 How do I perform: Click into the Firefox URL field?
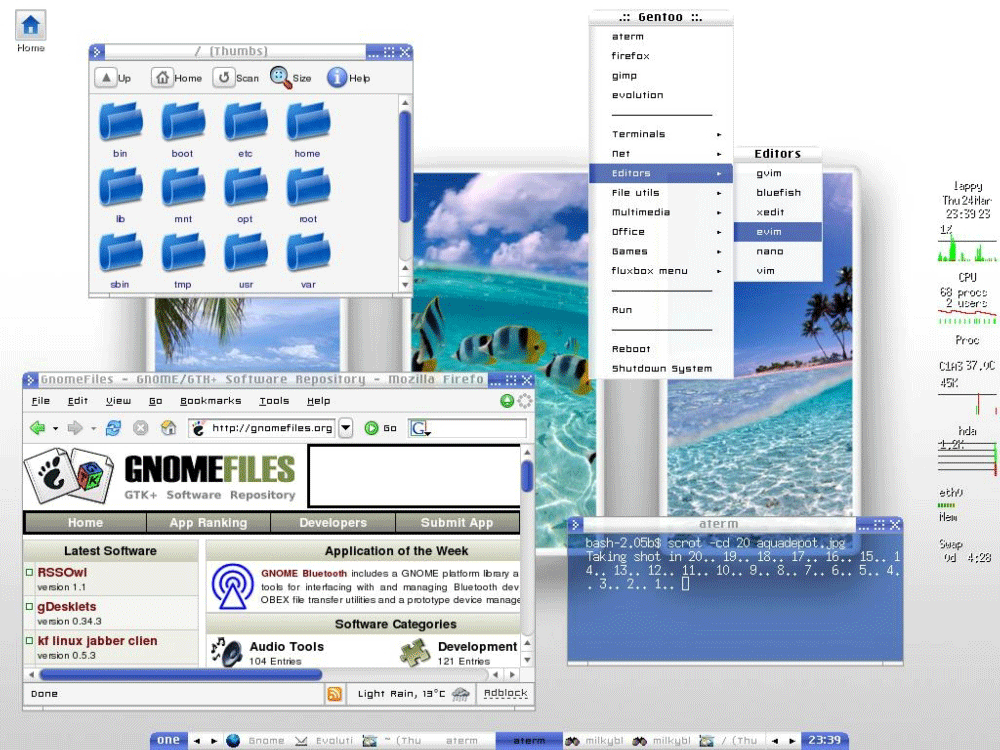pyautogui.click(x=263, y=428)
